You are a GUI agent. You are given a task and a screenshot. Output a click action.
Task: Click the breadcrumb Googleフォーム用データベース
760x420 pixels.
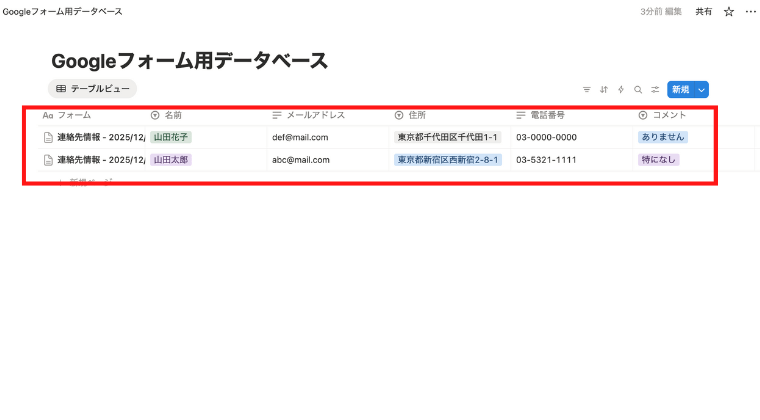(x=63, y=12)
